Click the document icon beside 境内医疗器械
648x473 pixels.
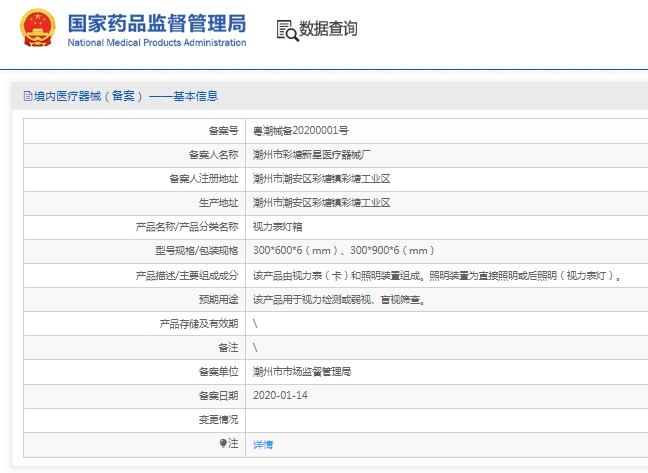point(28,96)
